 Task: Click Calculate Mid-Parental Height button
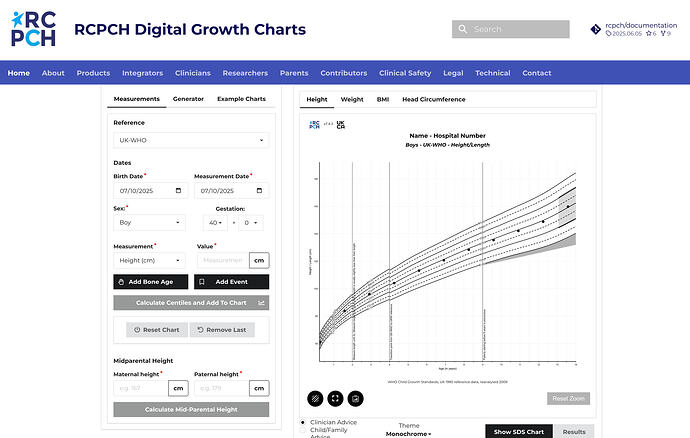click(x=191, y=409)
